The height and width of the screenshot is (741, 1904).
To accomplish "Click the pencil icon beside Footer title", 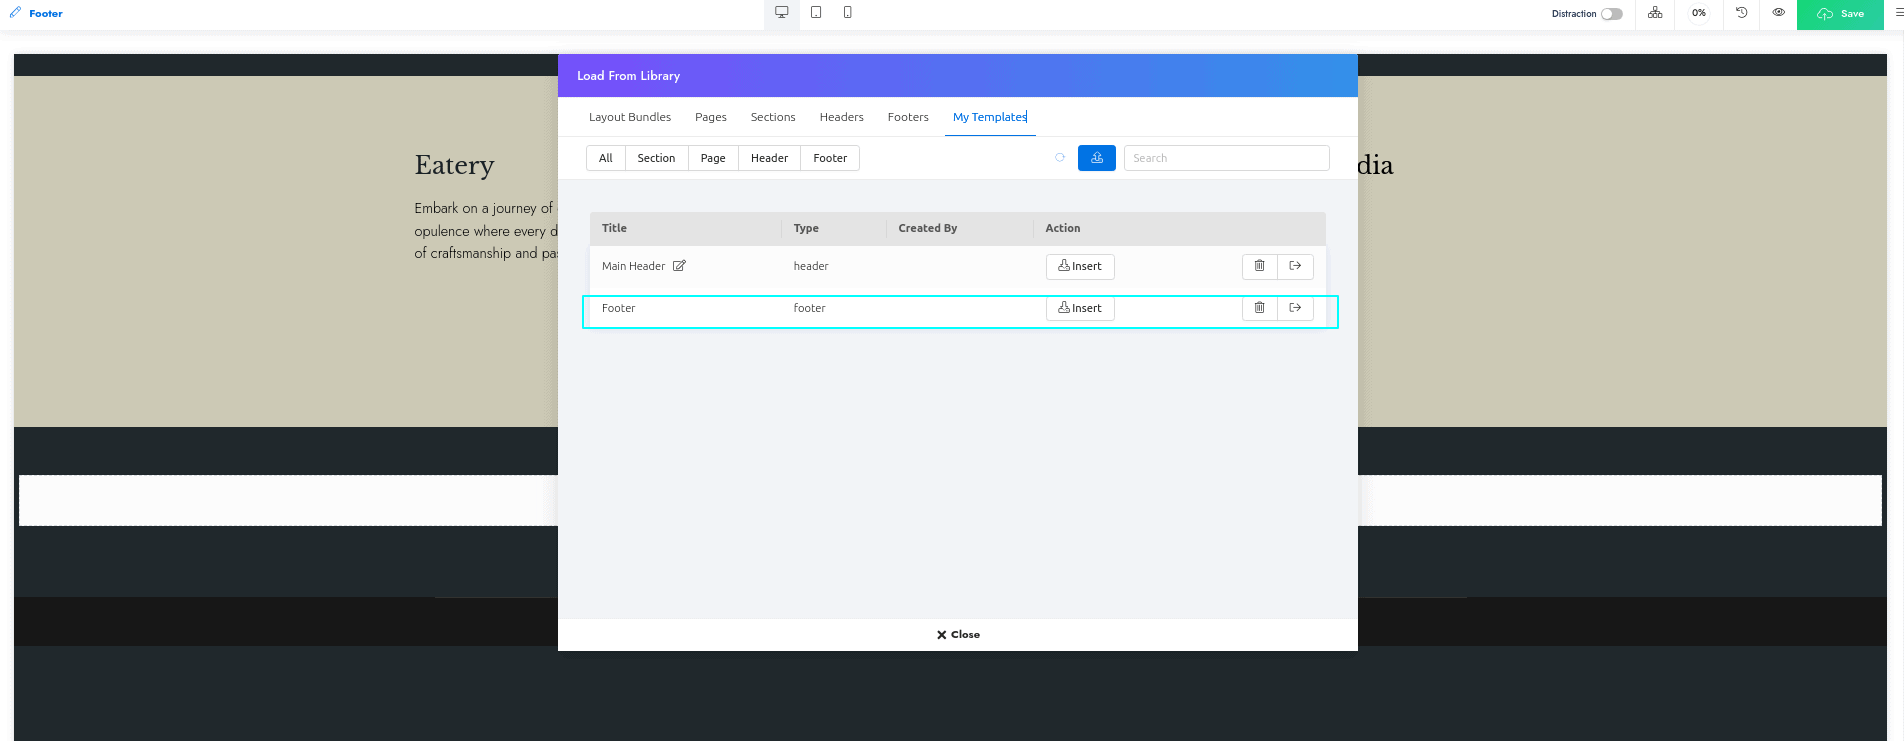I will 15,13.
